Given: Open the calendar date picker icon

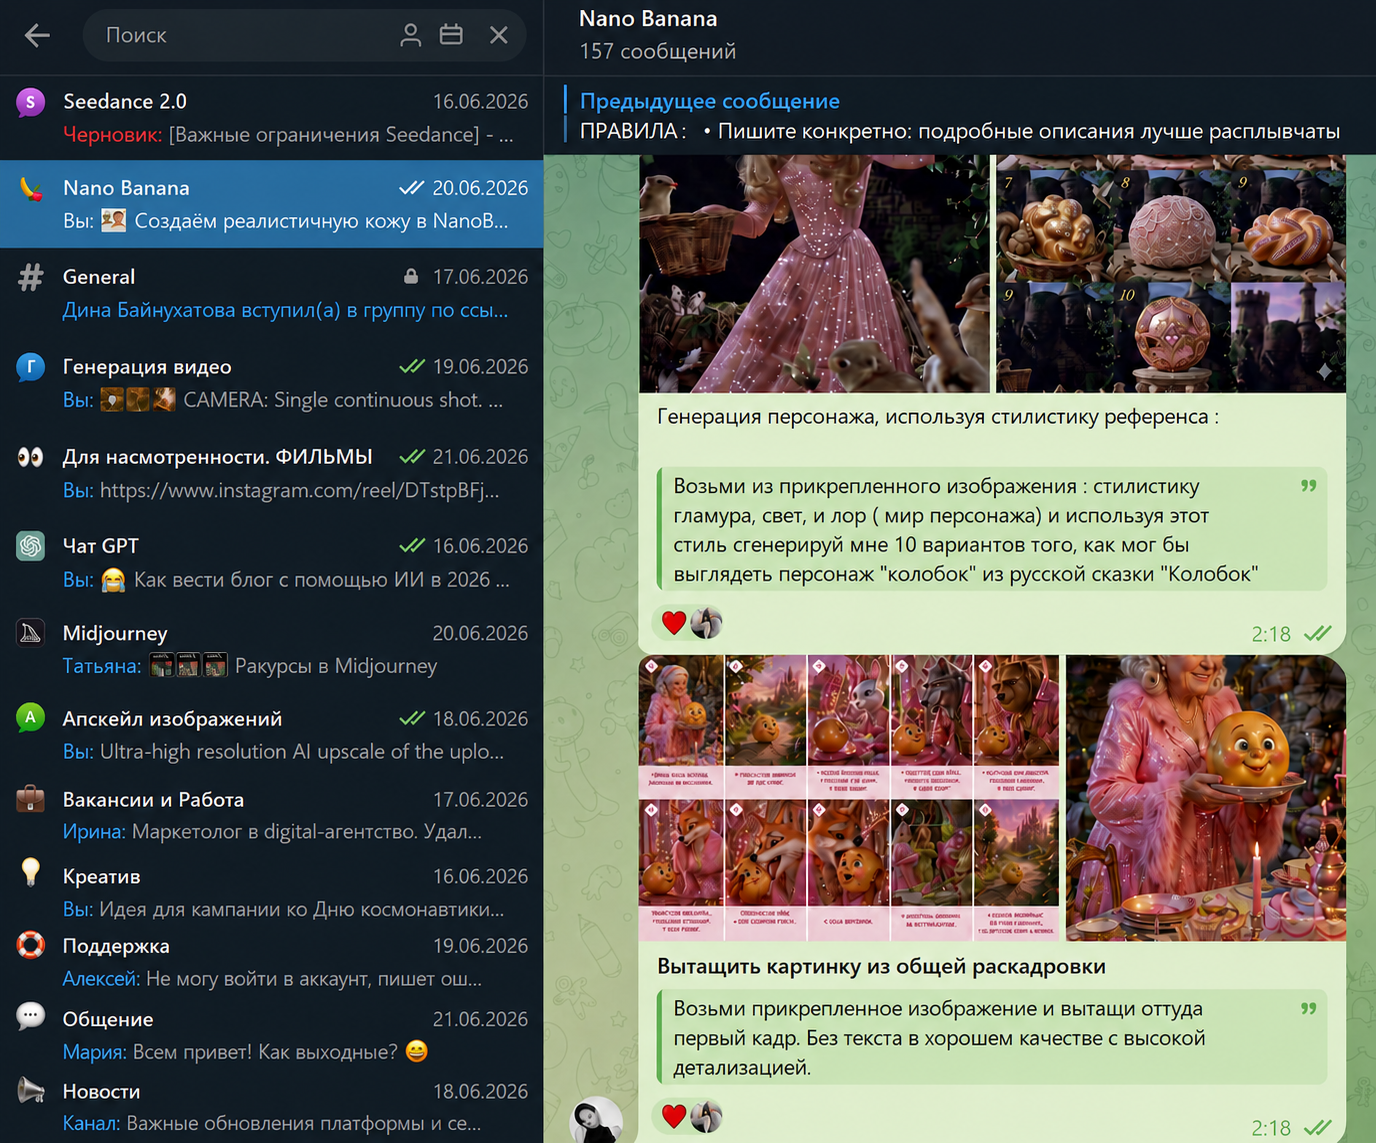Looking at the screenshot, I should pyautogui.click(x=451, y=35).
